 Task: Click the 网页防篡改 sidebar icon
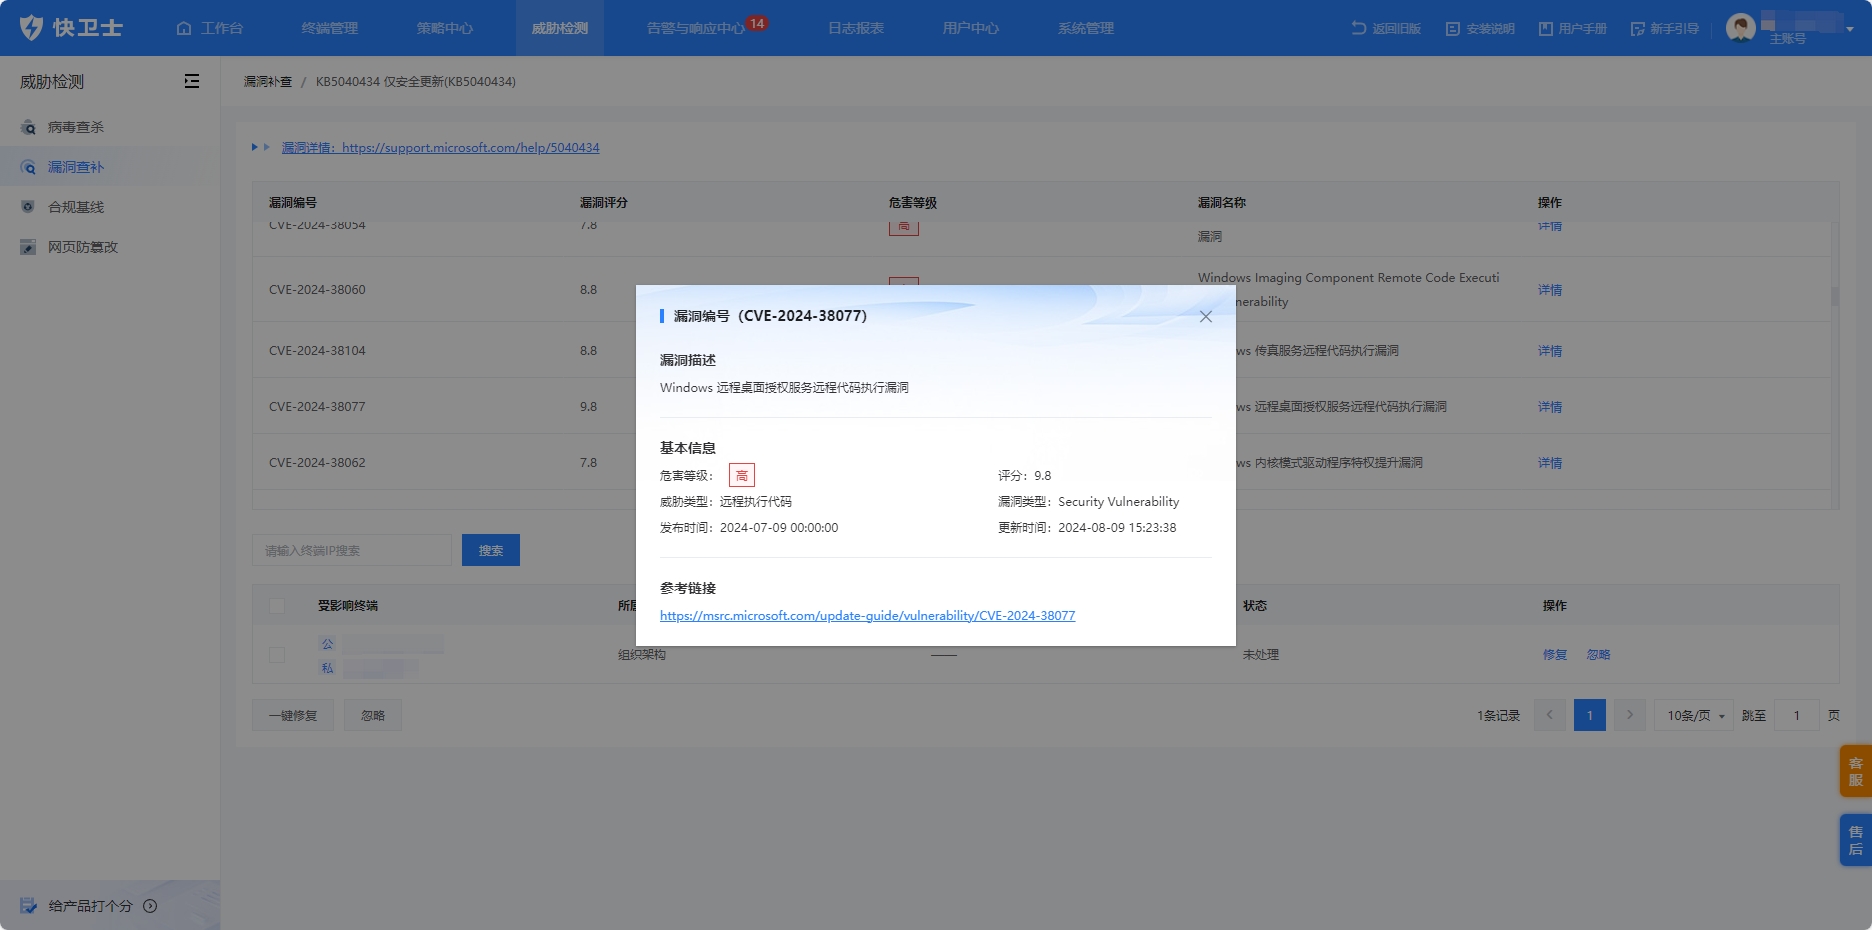pyautogui.click(x=28, y=247)
